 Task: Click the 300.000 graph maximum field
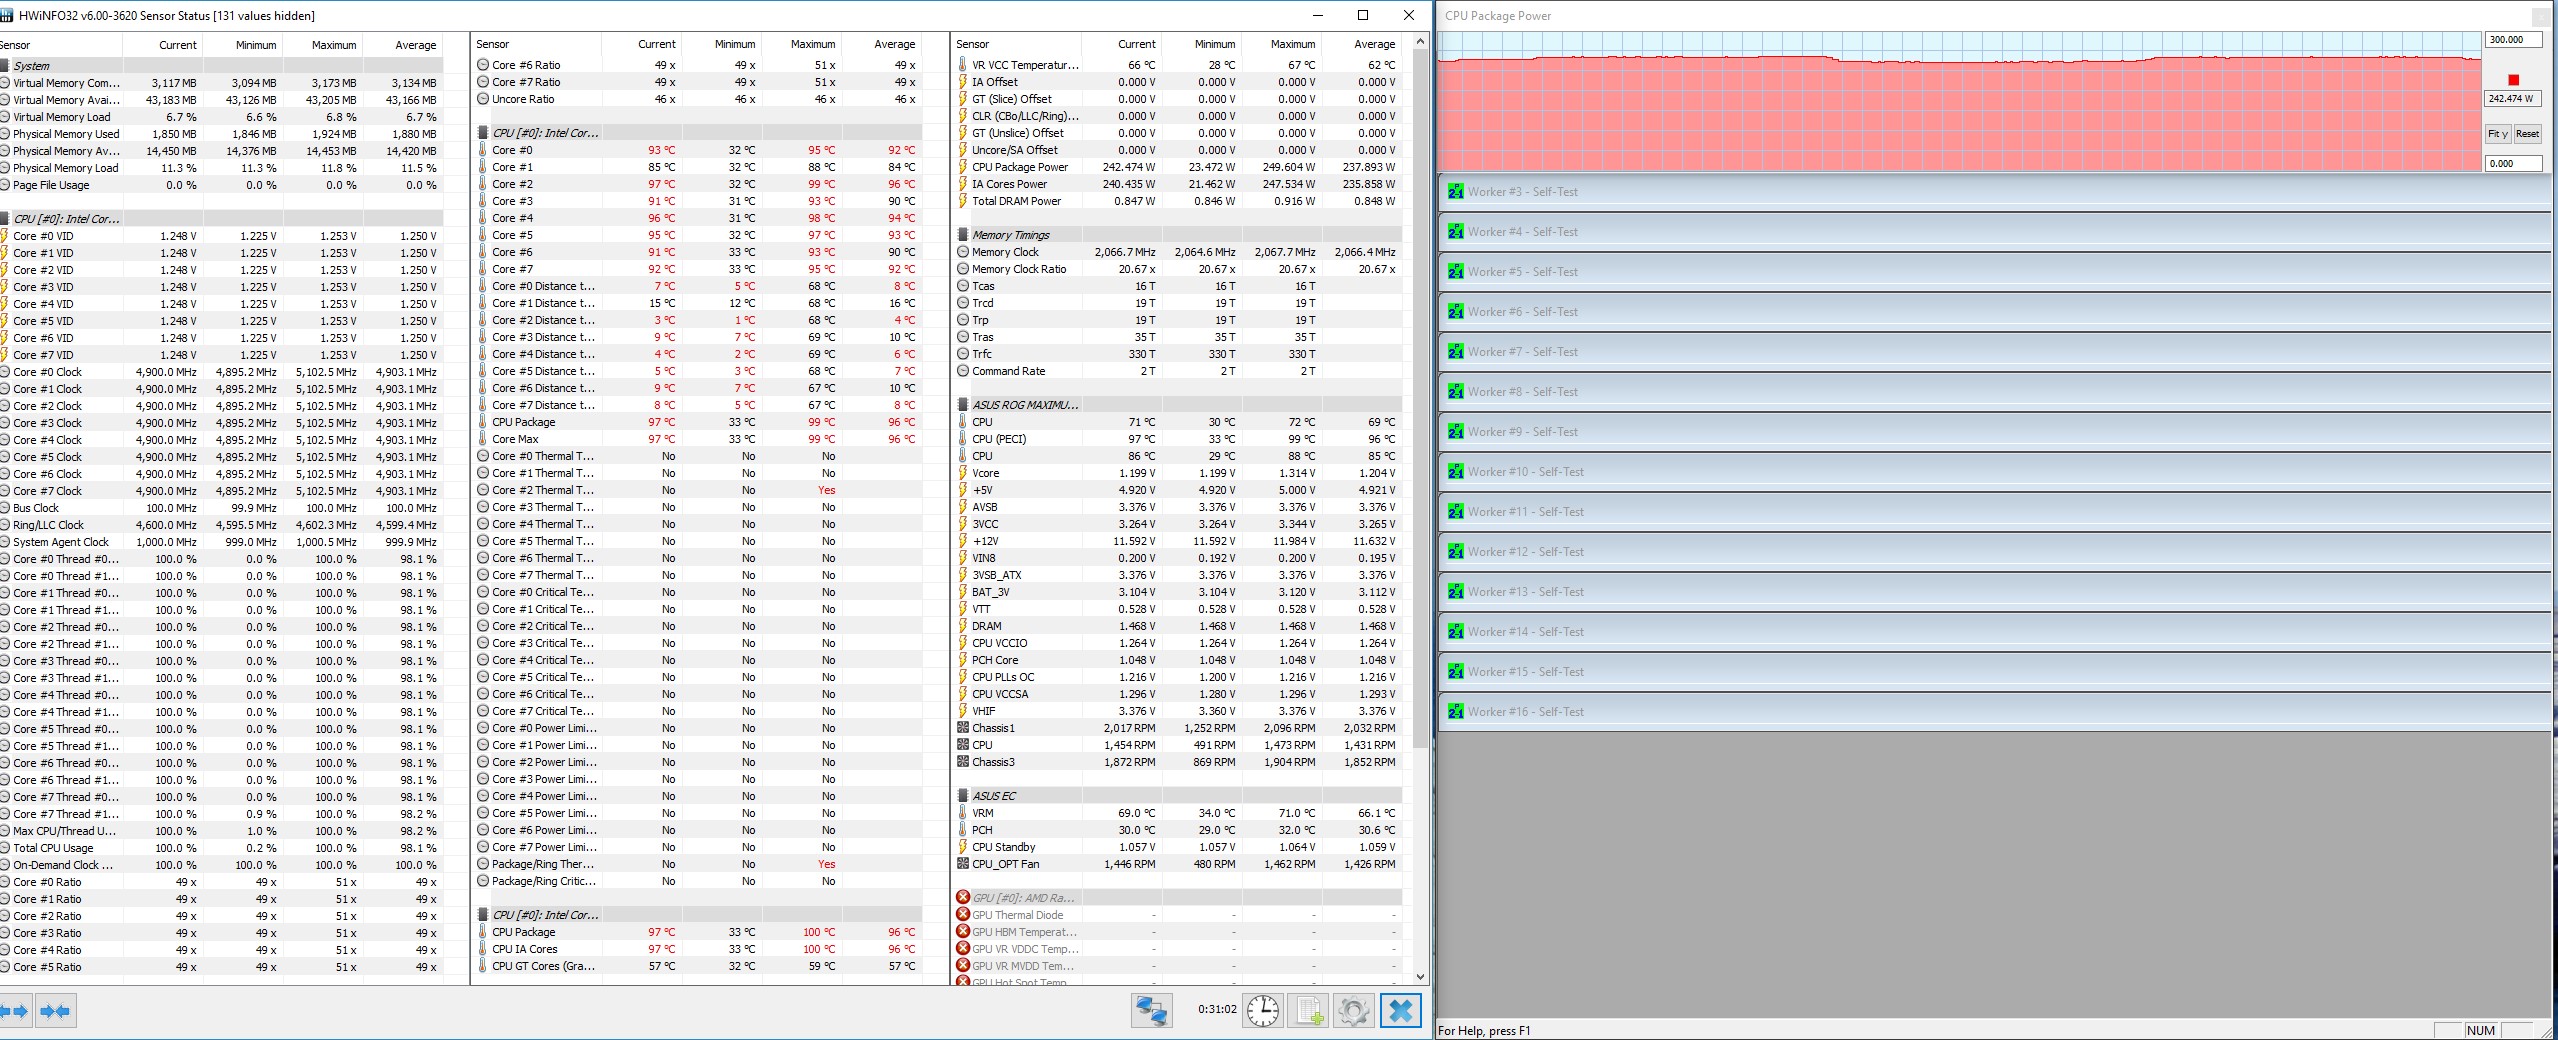[2511, 40]
